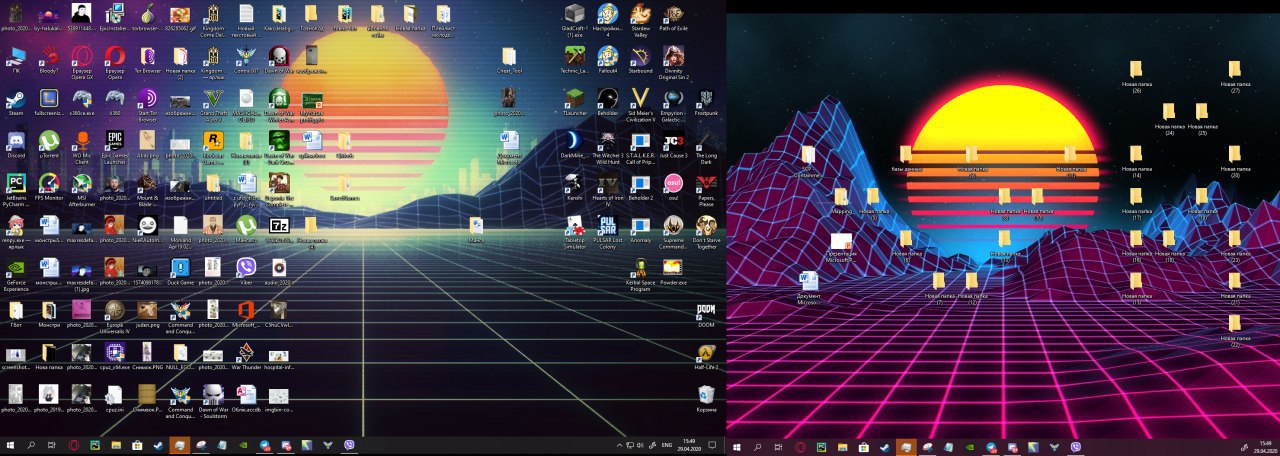Select folder Новая папка (27) on right monitor
The height and width of the screenshot is (456, 1280).
tap(1235, 75)
